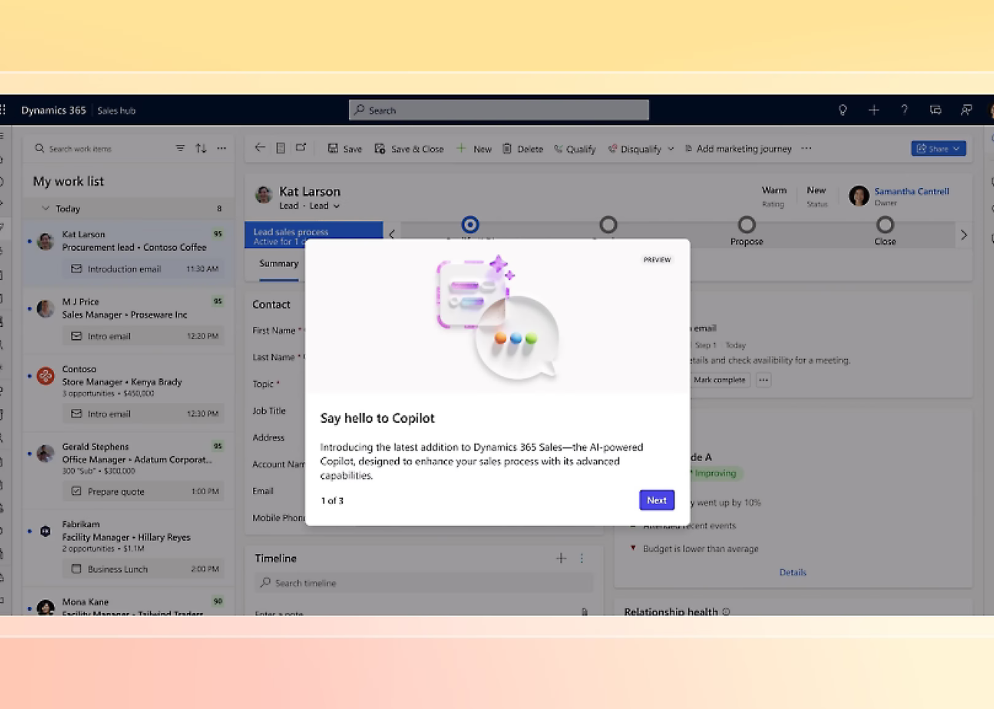Click Delete in the command bar
Image resolution: width=994 pixels, height=709 pixels.
pyautogui.click(x=522, y=149)
